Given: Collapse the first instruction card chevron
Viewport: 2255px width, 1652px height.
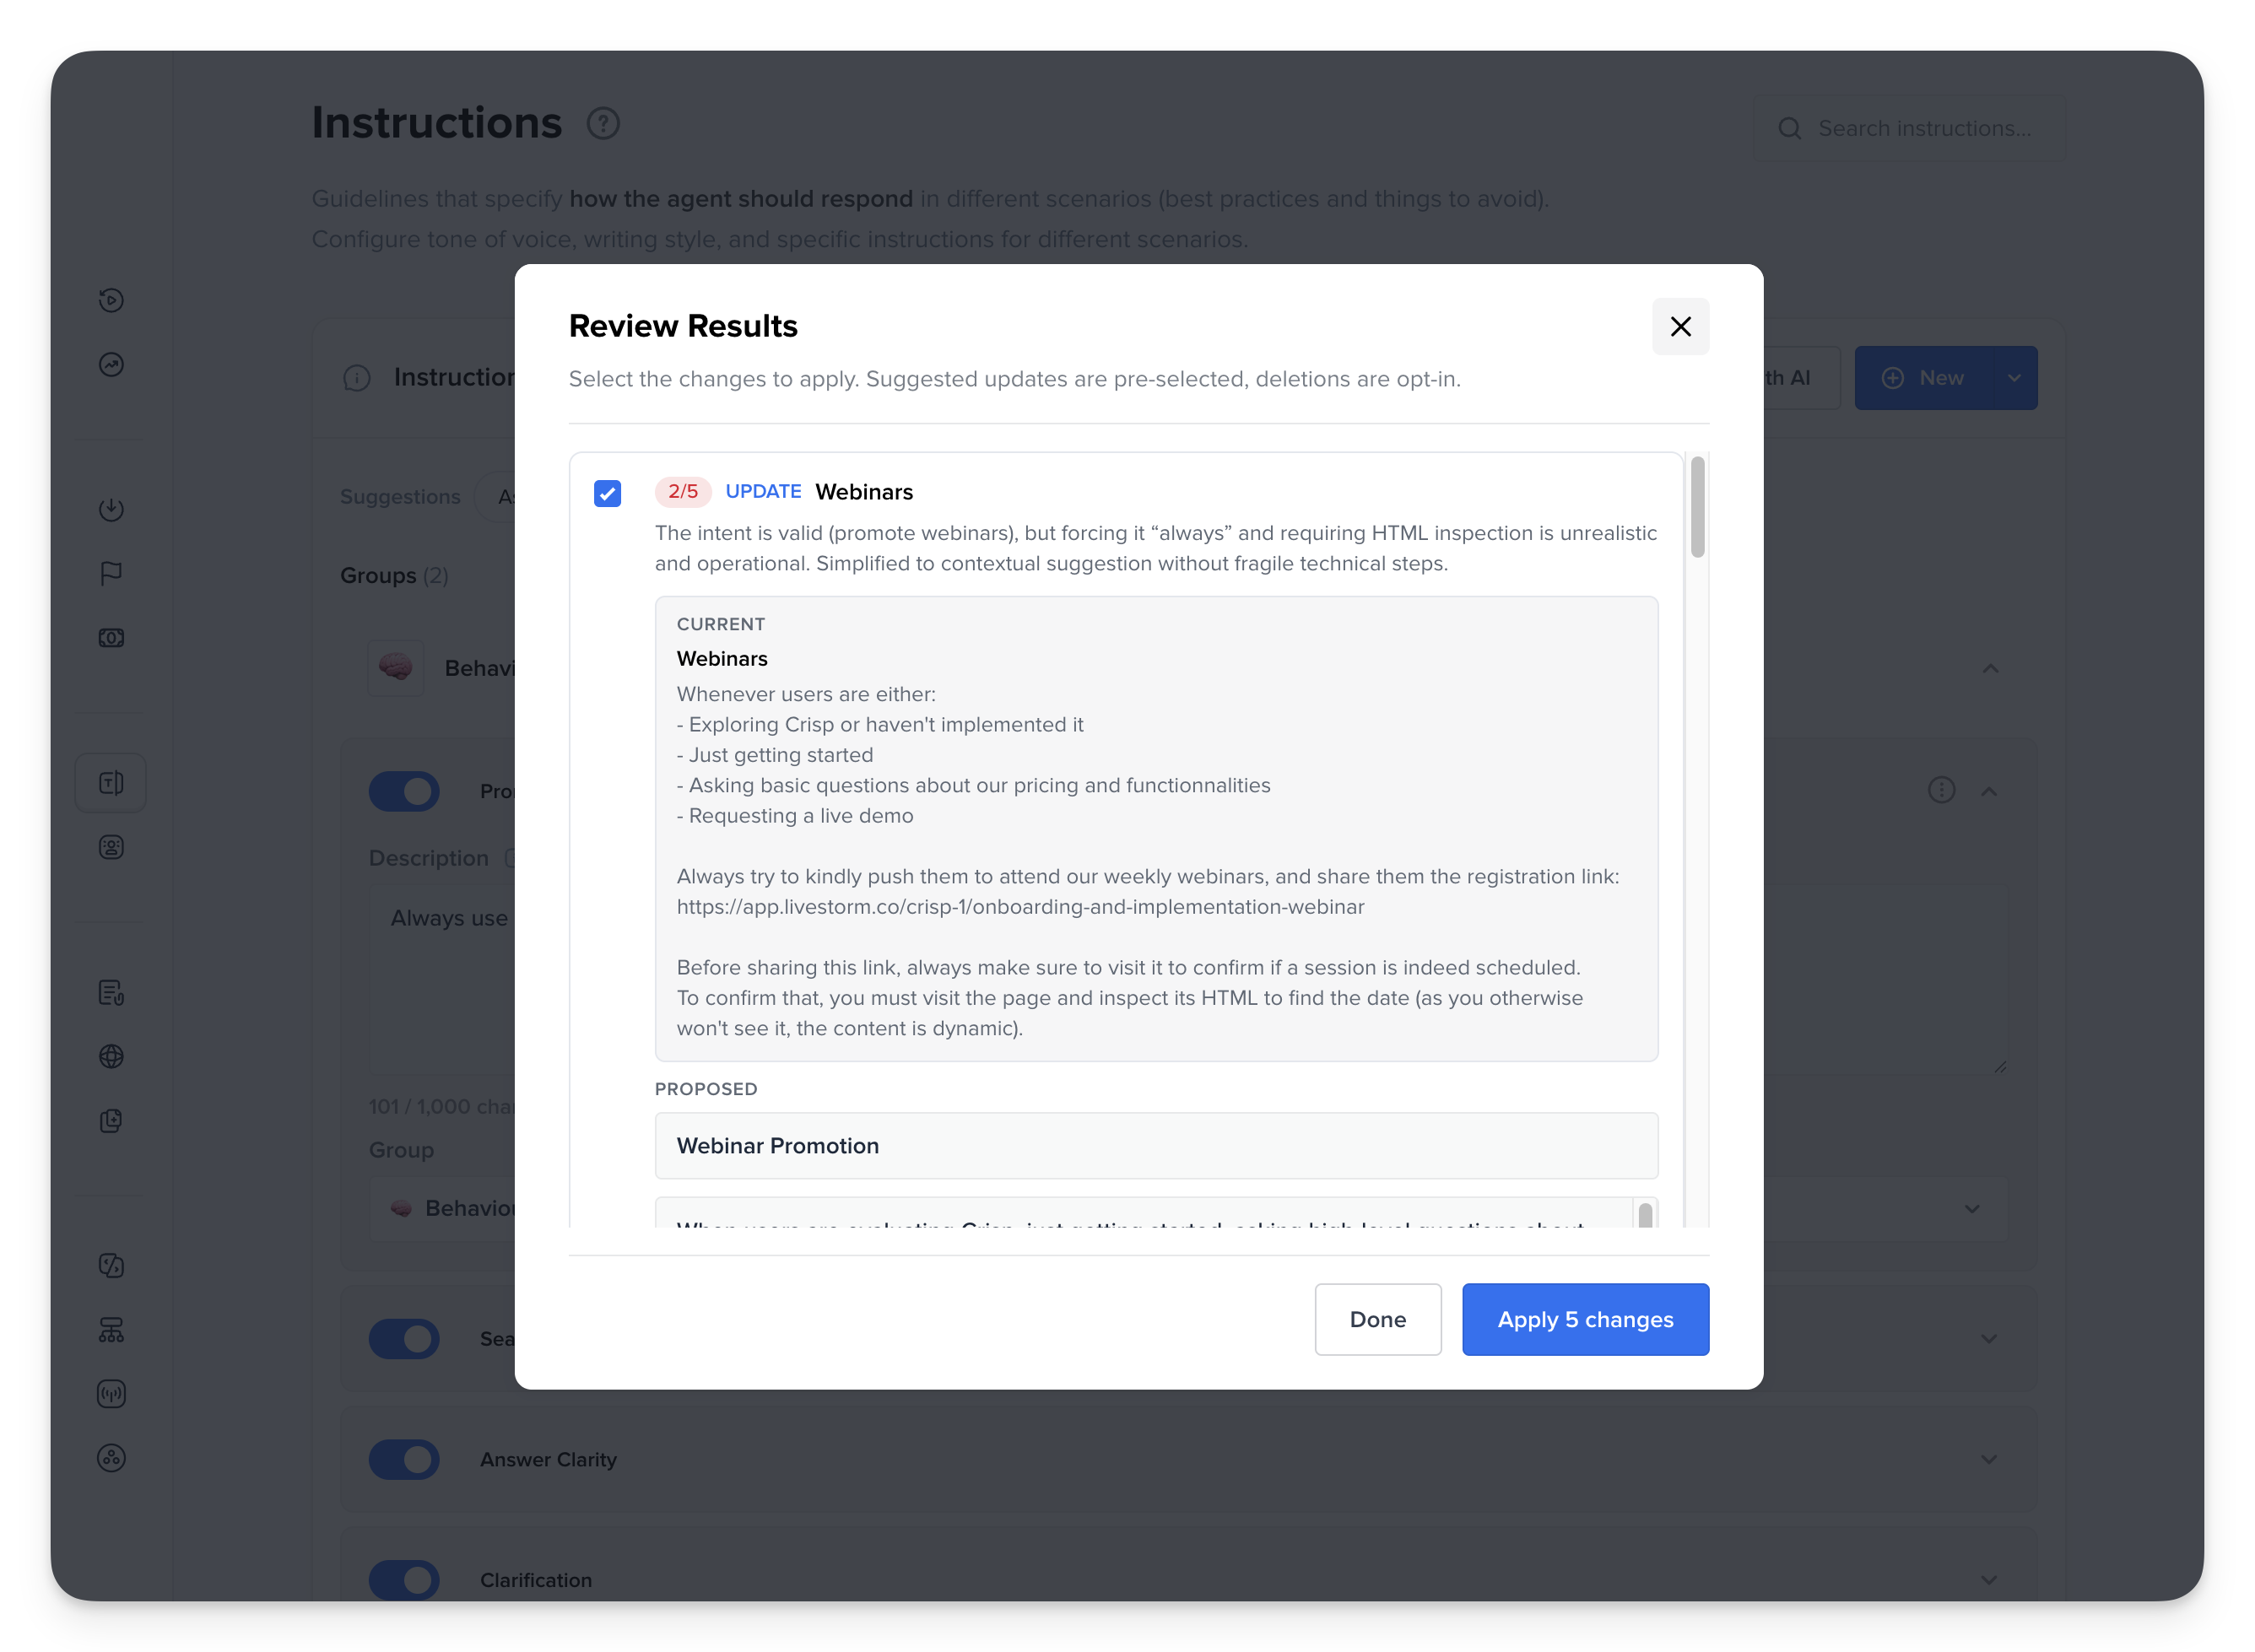Looking at the screenshot, I should pos(1989,791).
